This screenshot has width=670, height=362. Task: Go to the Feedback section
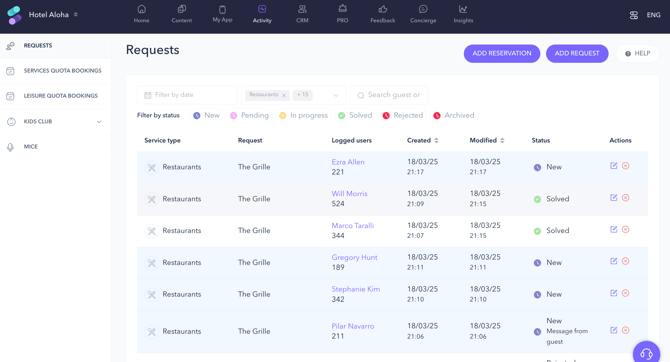(x=382, y=14)
